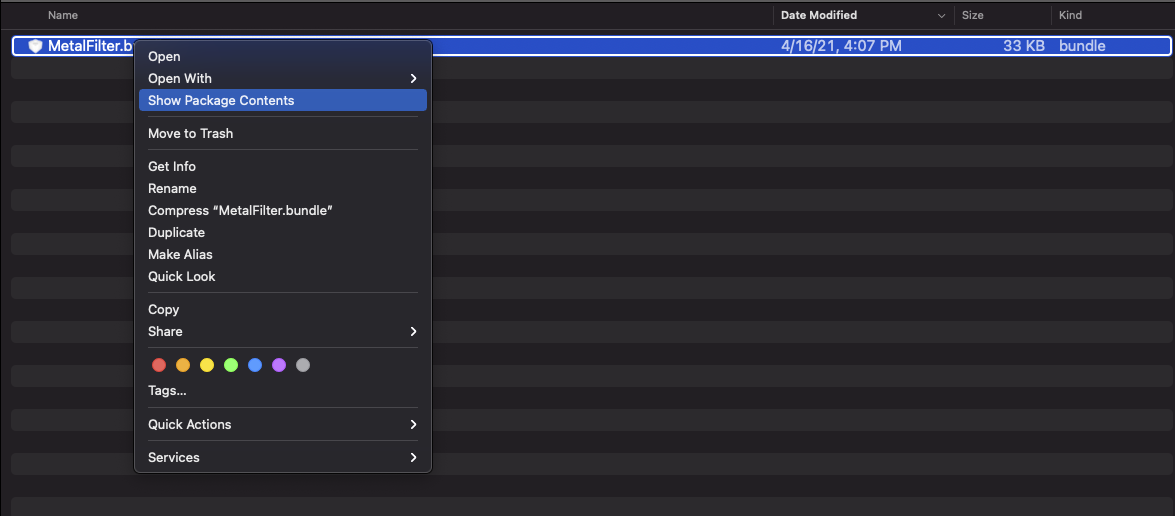Expand the Share submenu
Viewport: 1175px width, 516px height.
(283, 331)
